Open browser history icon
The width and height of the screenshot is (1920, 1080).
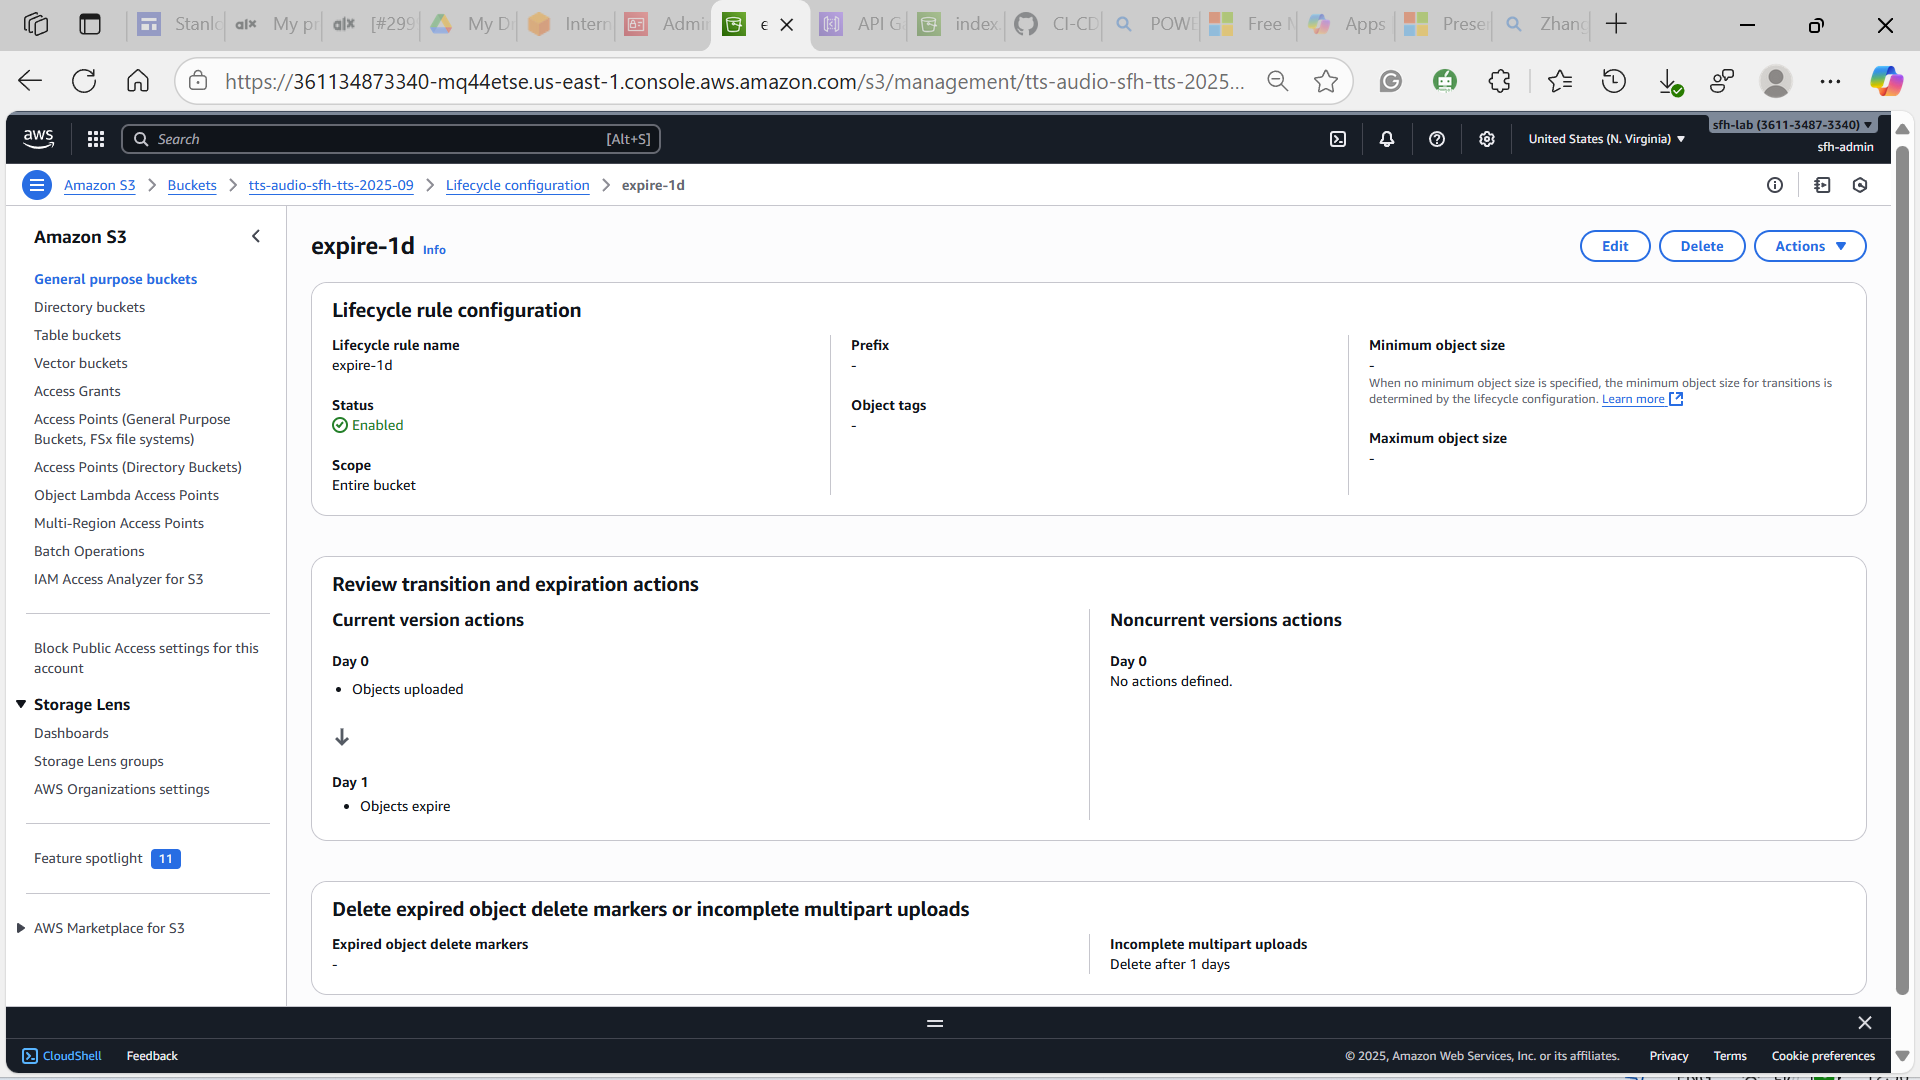click(x=1614, y=81)
